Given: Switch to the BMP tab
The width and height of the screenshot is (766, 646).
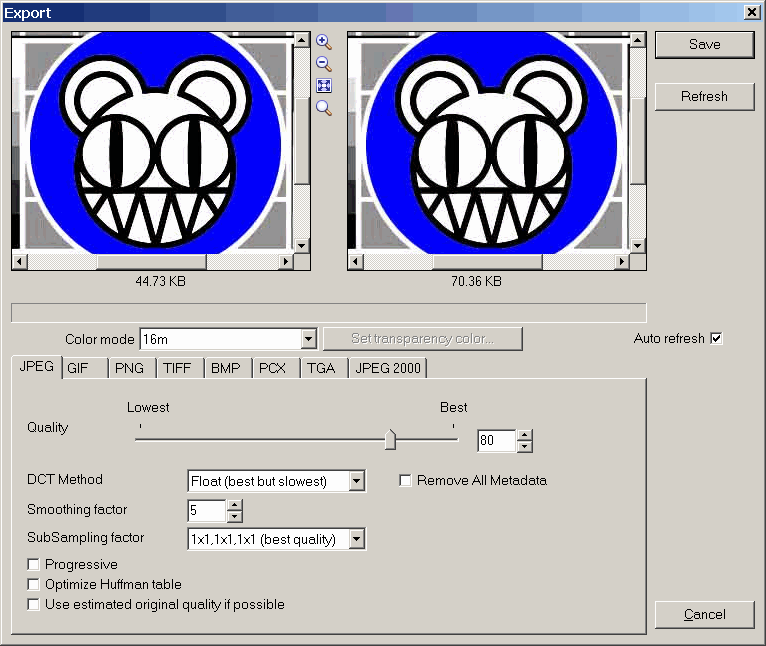Looking at the screenshot, I should 227,368.
